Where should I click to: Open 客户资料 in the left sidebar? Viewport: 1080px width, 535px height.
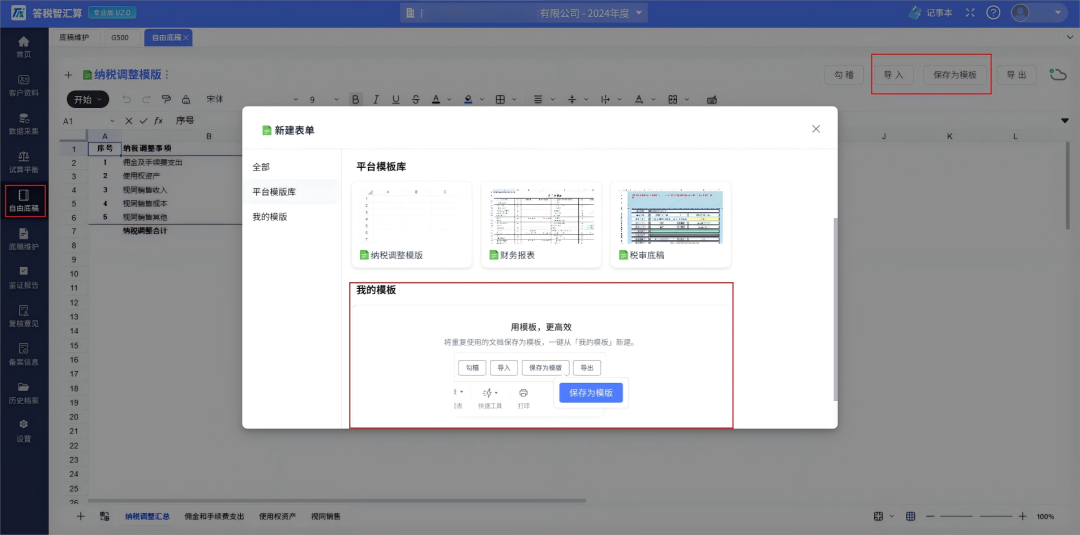(x=23, y=85)
